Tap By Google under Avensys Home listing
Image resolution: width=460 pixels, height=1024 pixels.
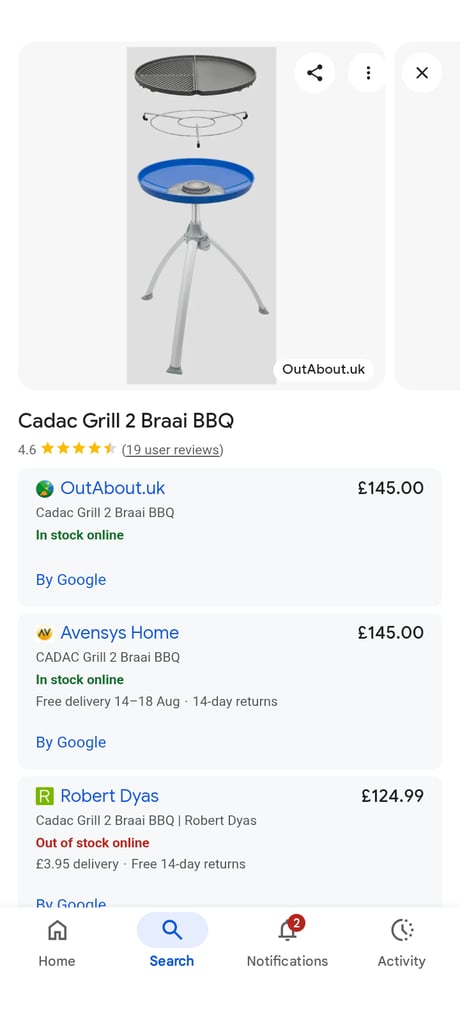pos(71,743)
